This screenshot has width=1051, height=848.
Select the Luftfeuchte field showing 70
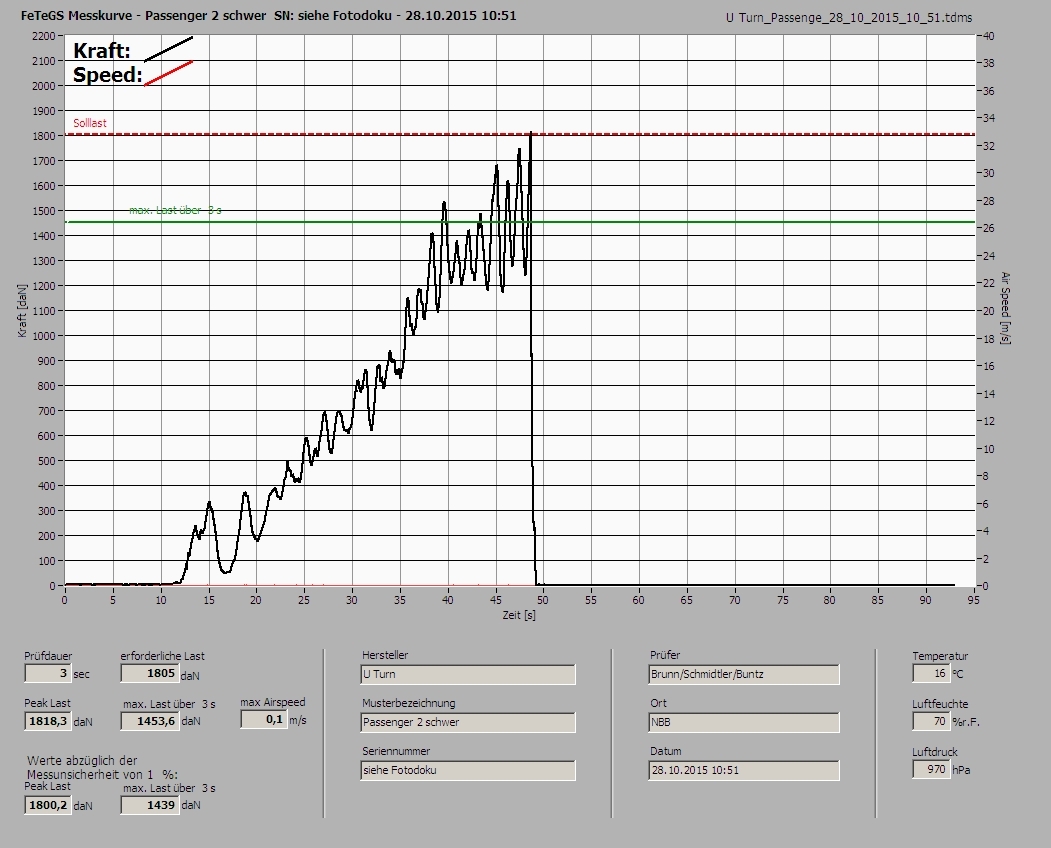pyautogui.click(x=930, y=721)
